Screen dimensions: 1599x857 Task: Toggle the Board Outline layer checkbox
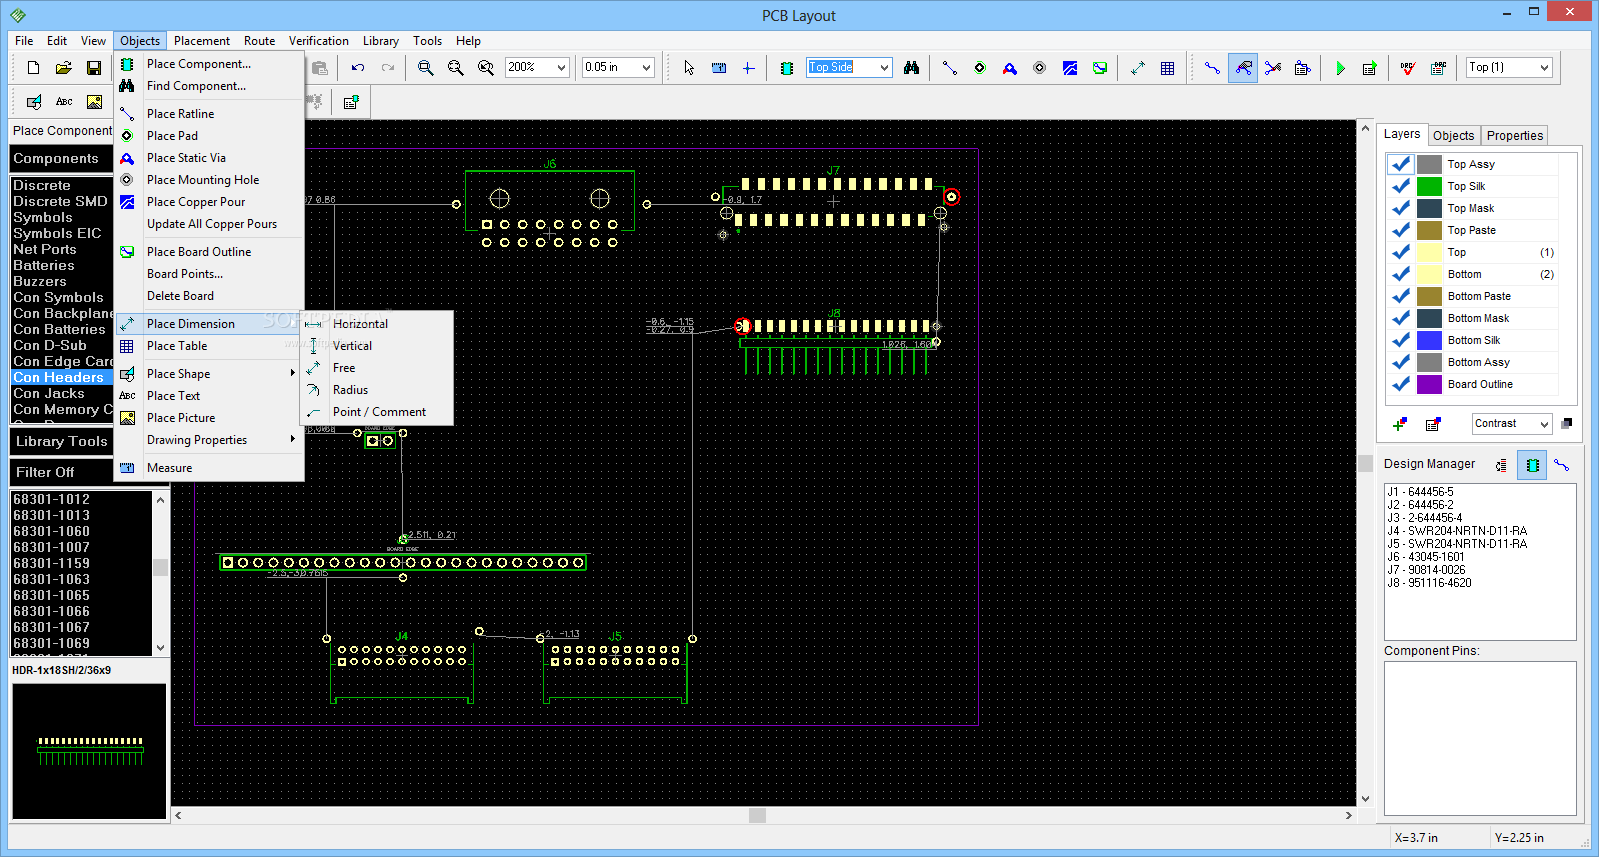(x=1400, y=384)
